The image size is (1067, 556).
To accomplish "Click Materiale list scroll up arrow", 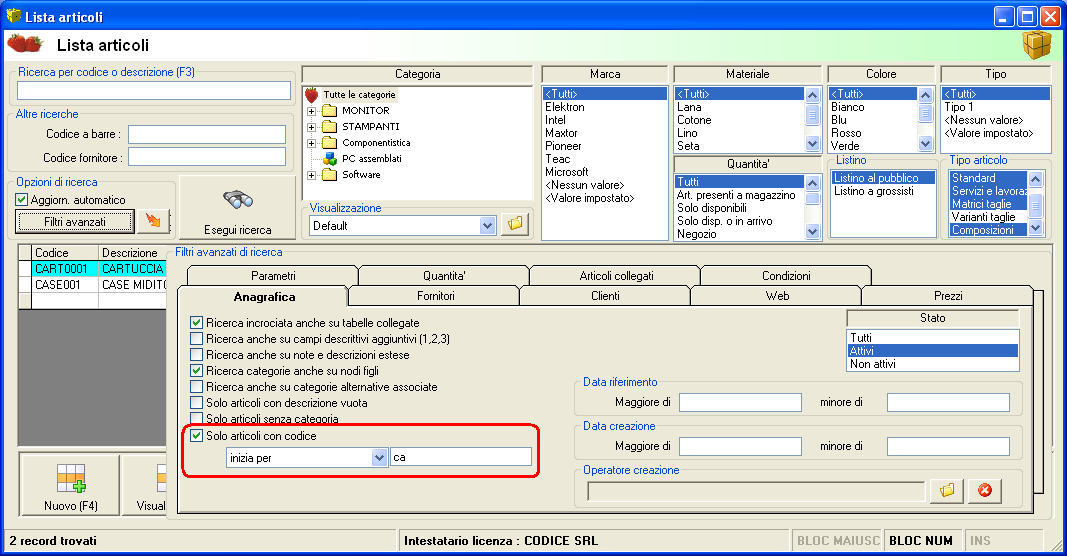I will coord(812,95).
